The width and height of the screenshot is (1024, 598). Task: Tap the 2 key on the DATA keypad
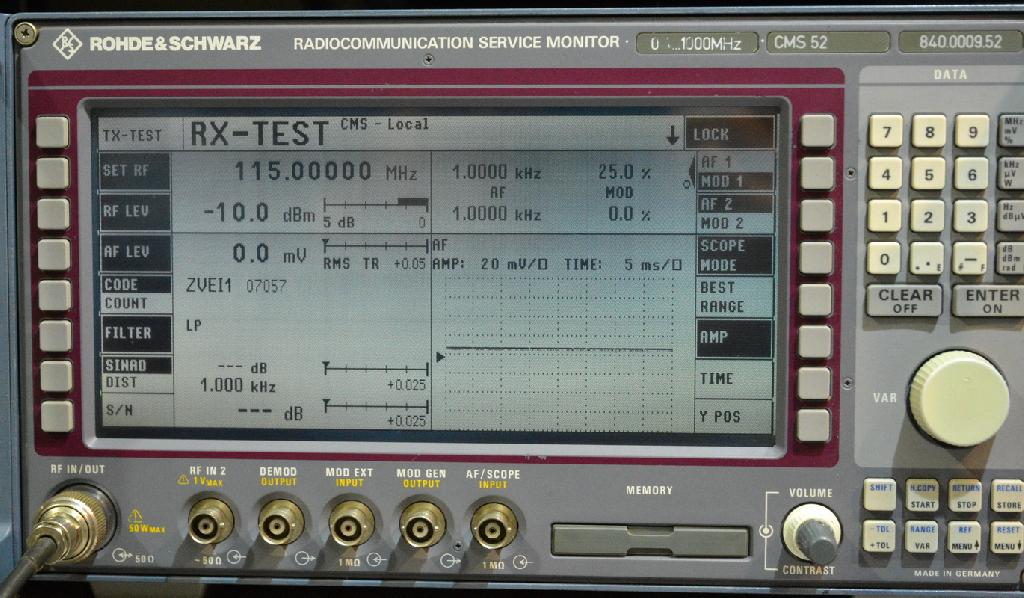(x=927, y=216)
